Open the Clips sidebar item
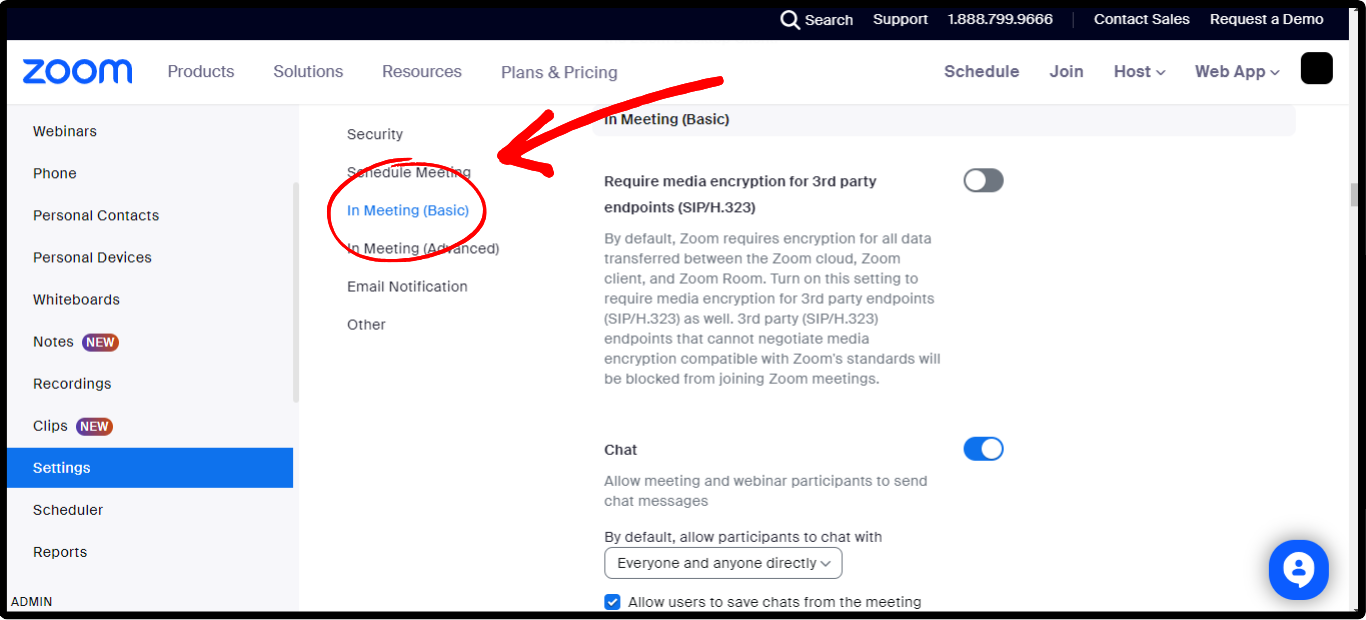 [x=51, y=426]
